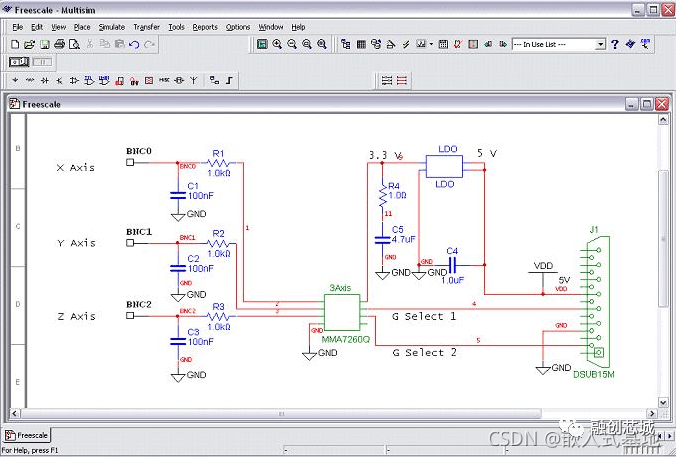Click the Back Annotate from Ultiboard icon

coord(488,44)
